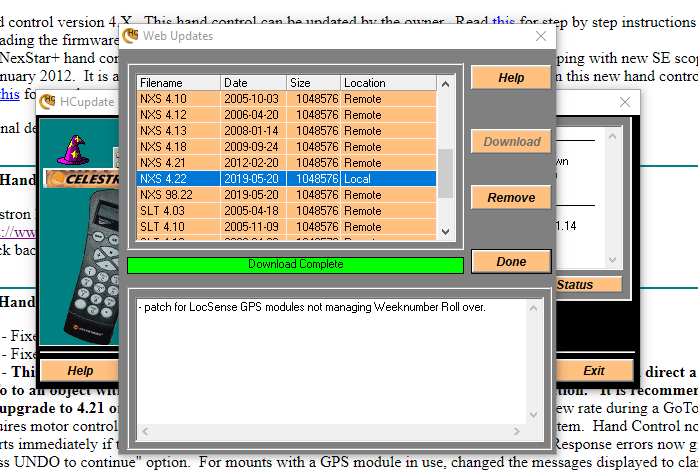Click the date 2012-02-20 cell
This screenshot has height=470, width=698.
tap(251, 163)
